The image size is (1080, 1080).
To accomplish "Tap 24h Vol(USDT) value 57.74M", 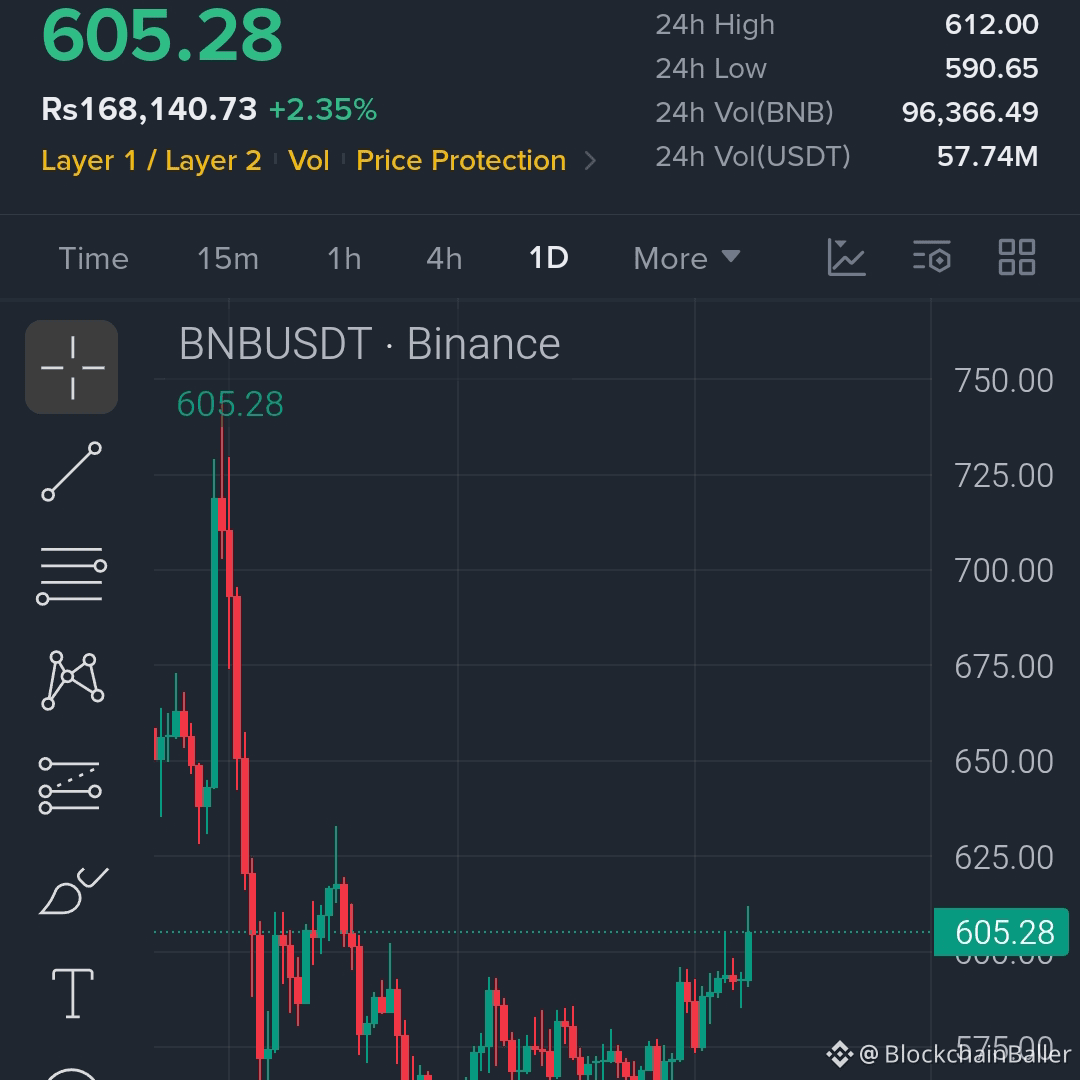I will (987, 156).
